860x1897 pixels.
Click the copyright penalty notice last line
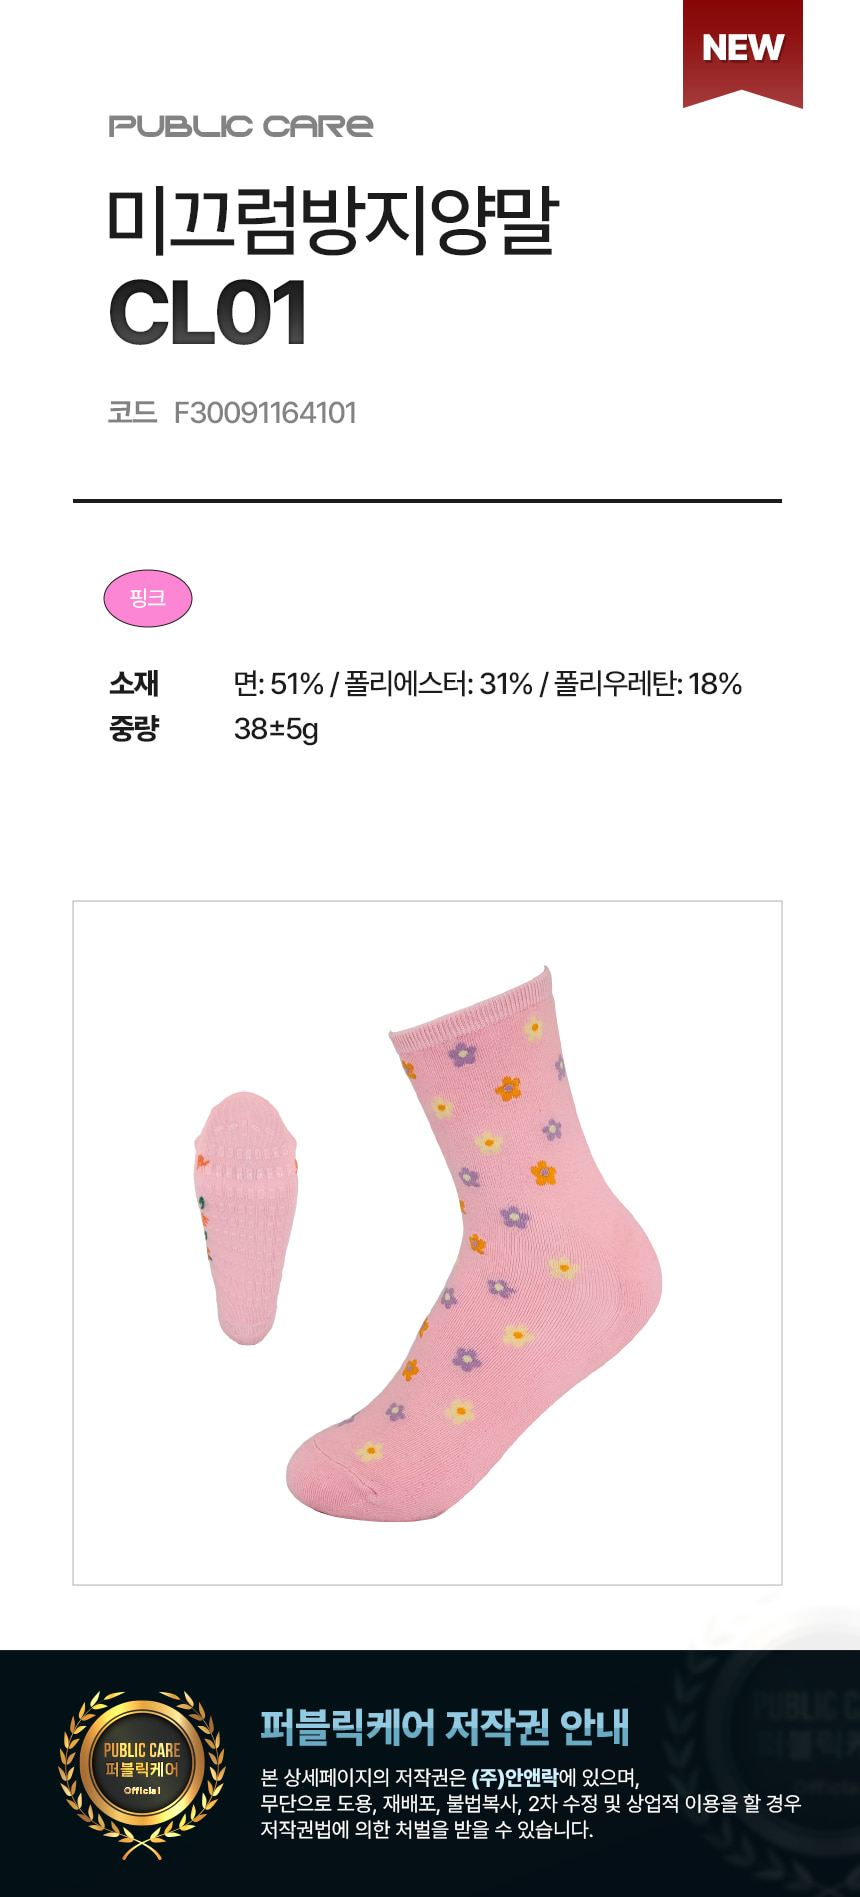[427, 1829]
